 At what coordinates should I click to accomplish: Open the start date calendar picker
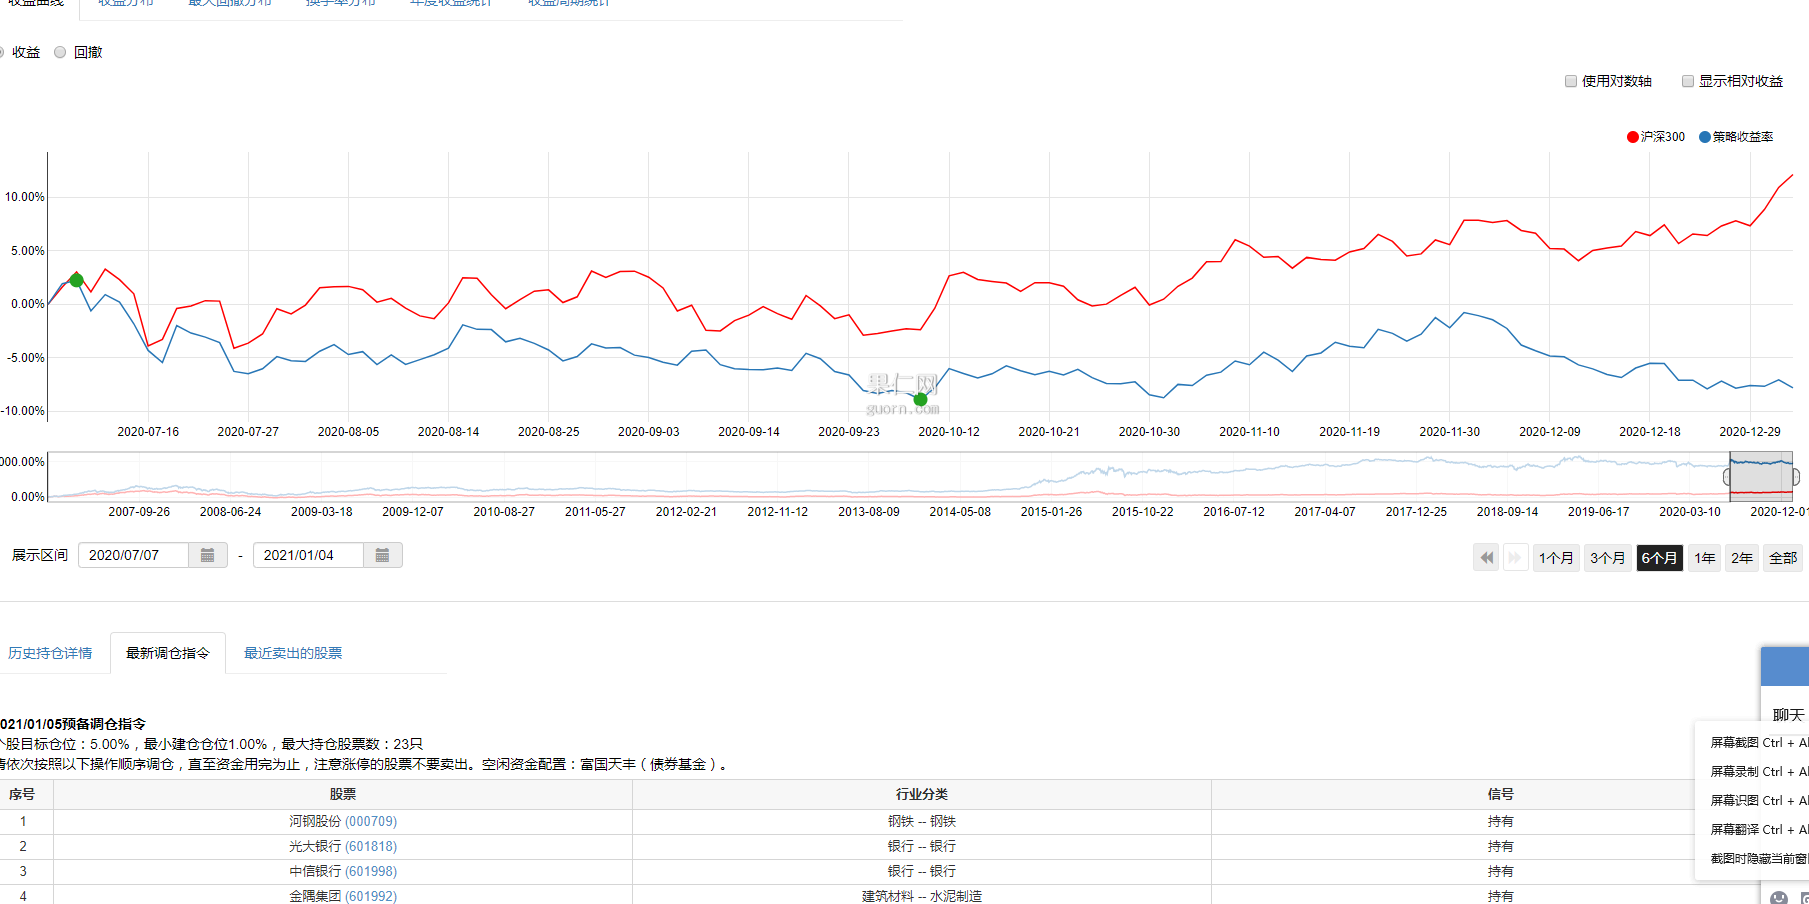[207, 555]
